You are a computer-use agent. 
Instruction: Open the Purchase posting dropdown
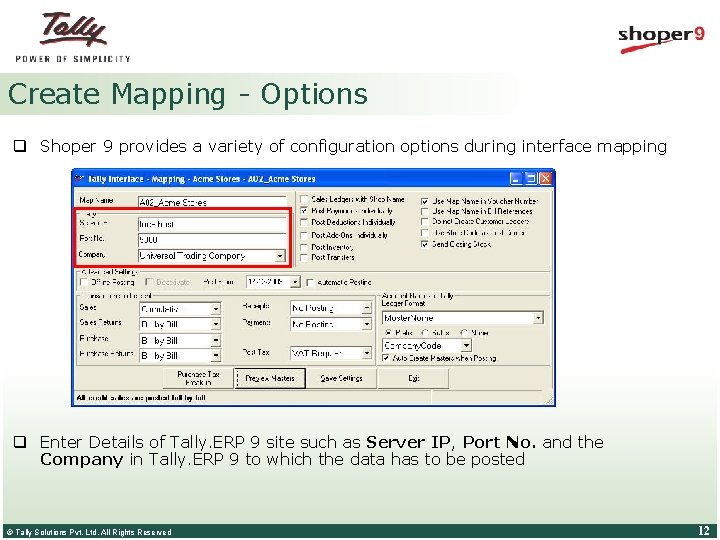click(215, 341)
